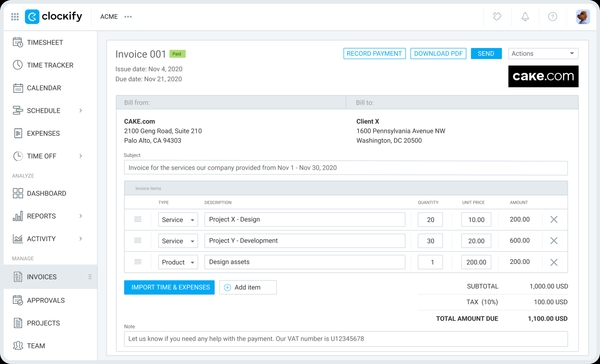Click the Calendar sidebar icon
Viewport: 600px width, 364px height.
[18, 88]
